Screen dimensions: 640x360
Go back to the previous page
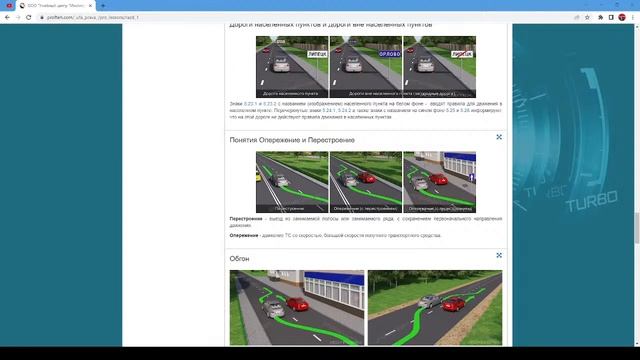[x=7, y=18]
